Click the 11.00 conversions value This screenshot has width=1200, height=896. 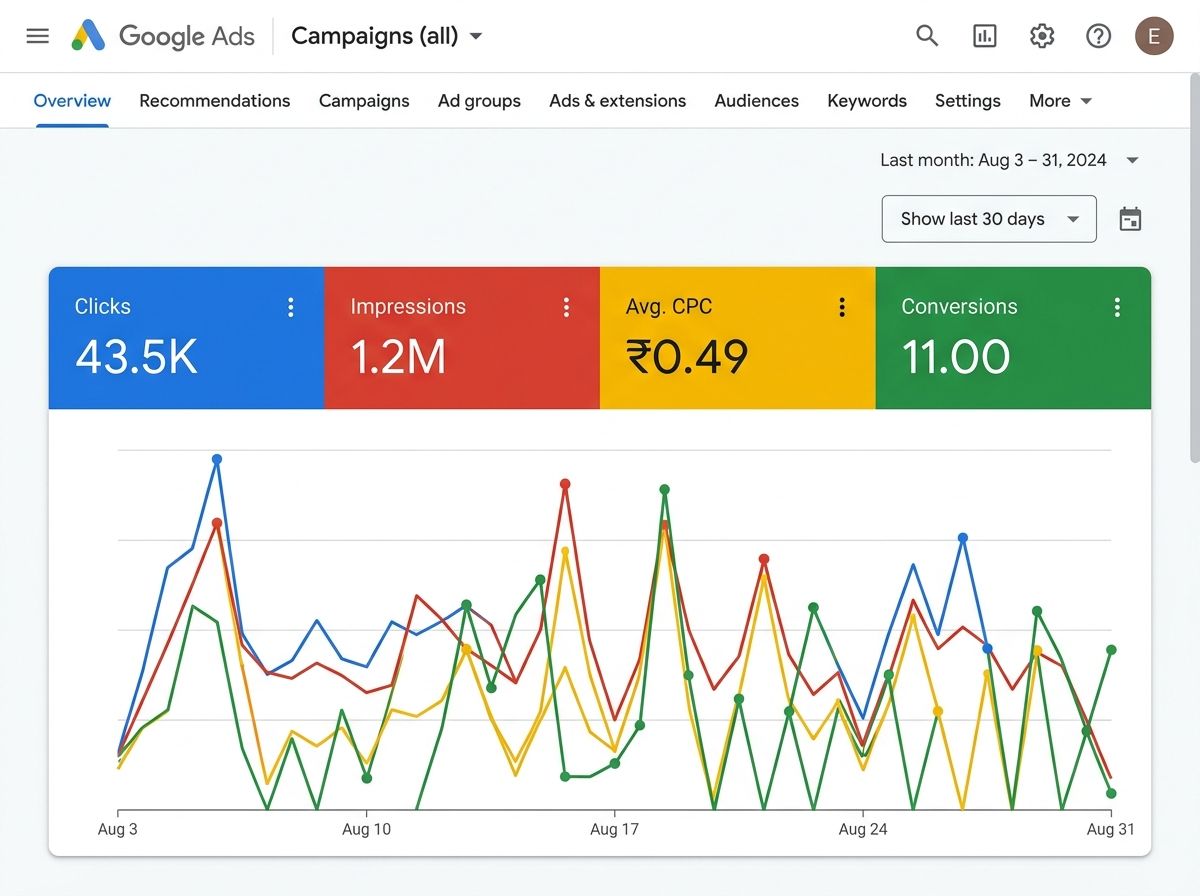coord(956,357)
